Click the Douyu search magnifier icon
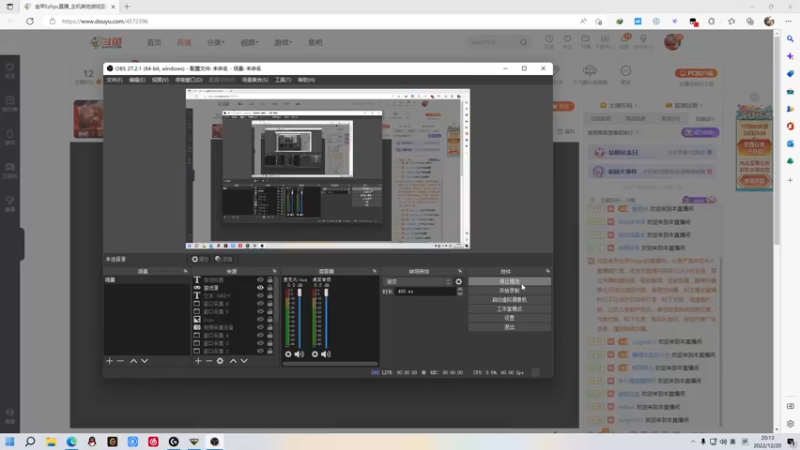800x450 pixels. (x=523, y=42)
